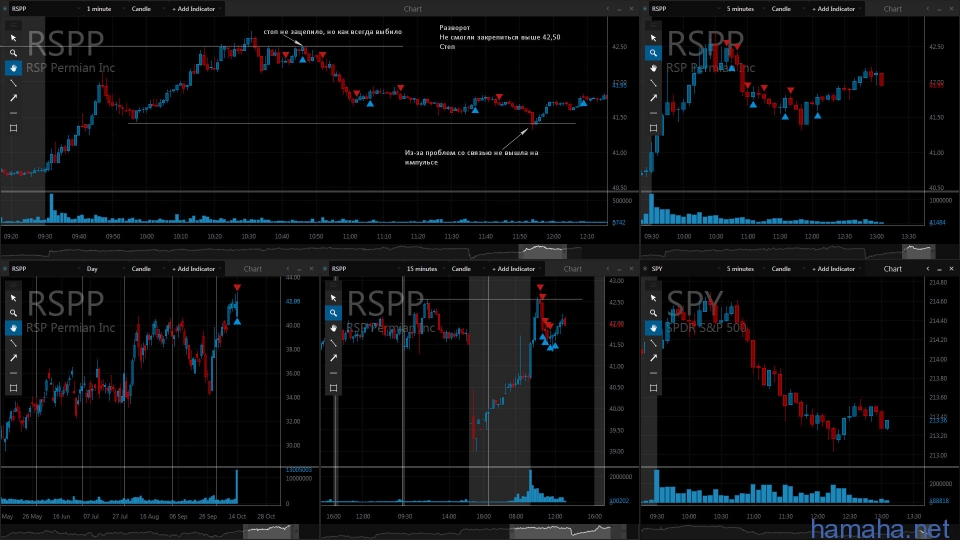Activate the hand tool in RSPP Day chart

pyautogui.click(x=13, y=328)
